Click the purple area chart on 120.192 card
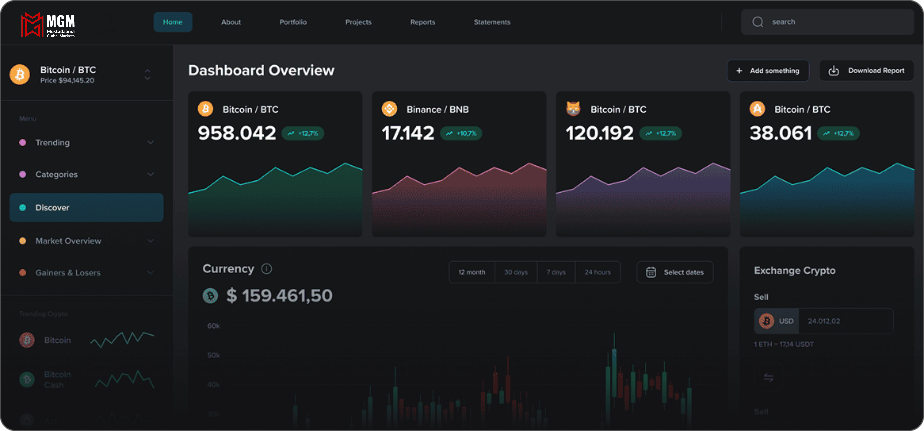 click(643, 199)
